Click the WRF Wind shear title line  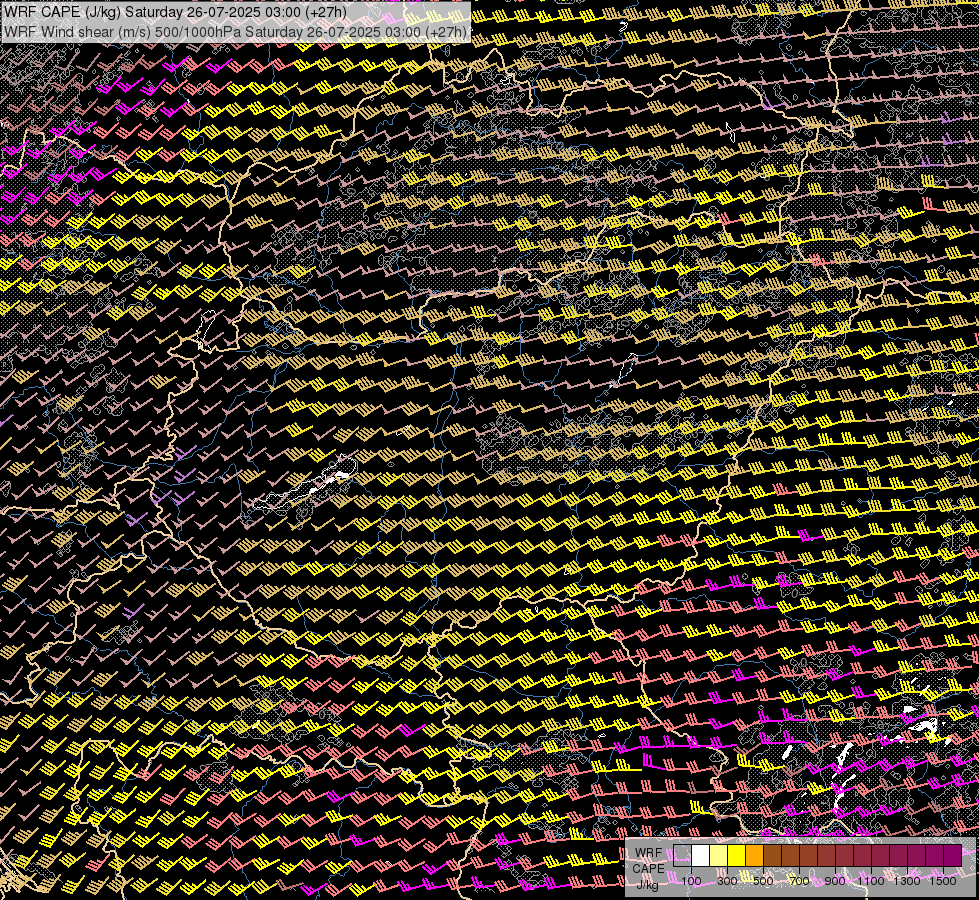(x=235, y=32)
